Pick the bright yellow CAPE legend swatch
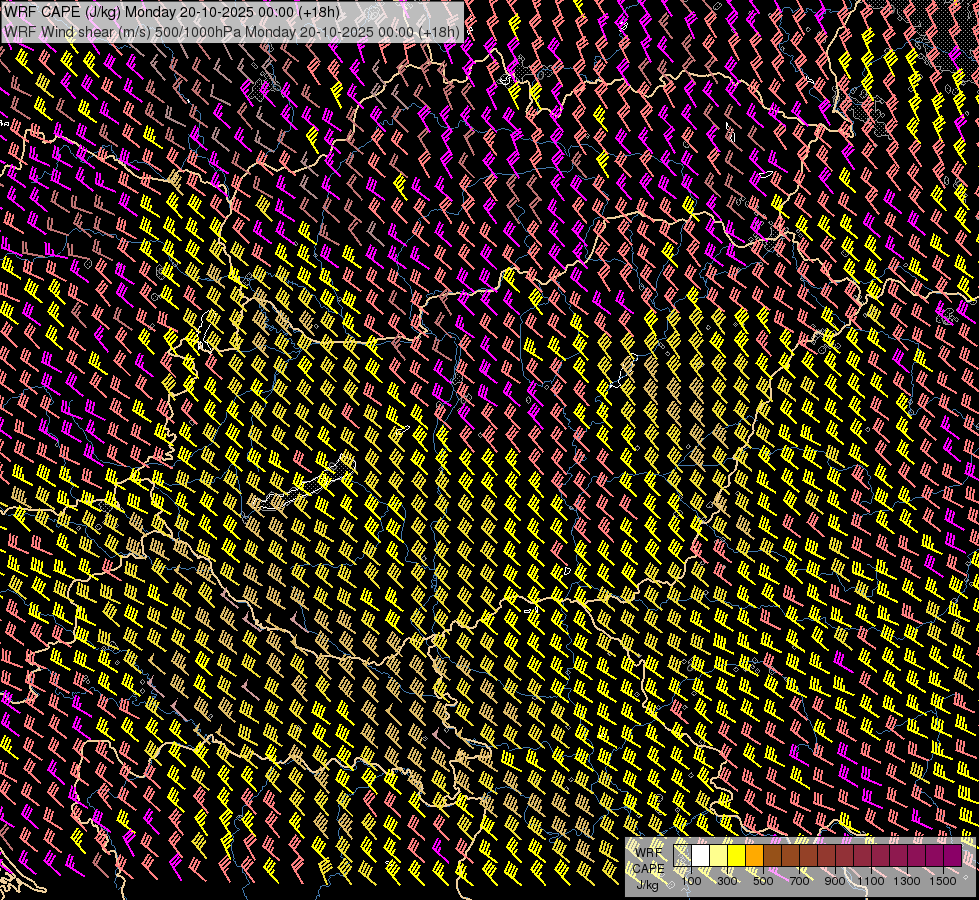Image resolution: width=979 pixels, height=900 pixels. 737,856
